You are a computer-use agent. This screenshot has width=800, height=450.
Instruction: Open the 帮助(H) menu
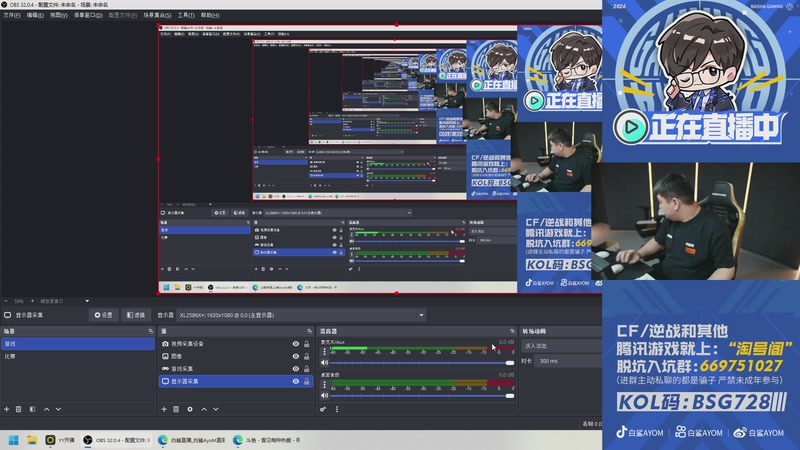(210, 15)
